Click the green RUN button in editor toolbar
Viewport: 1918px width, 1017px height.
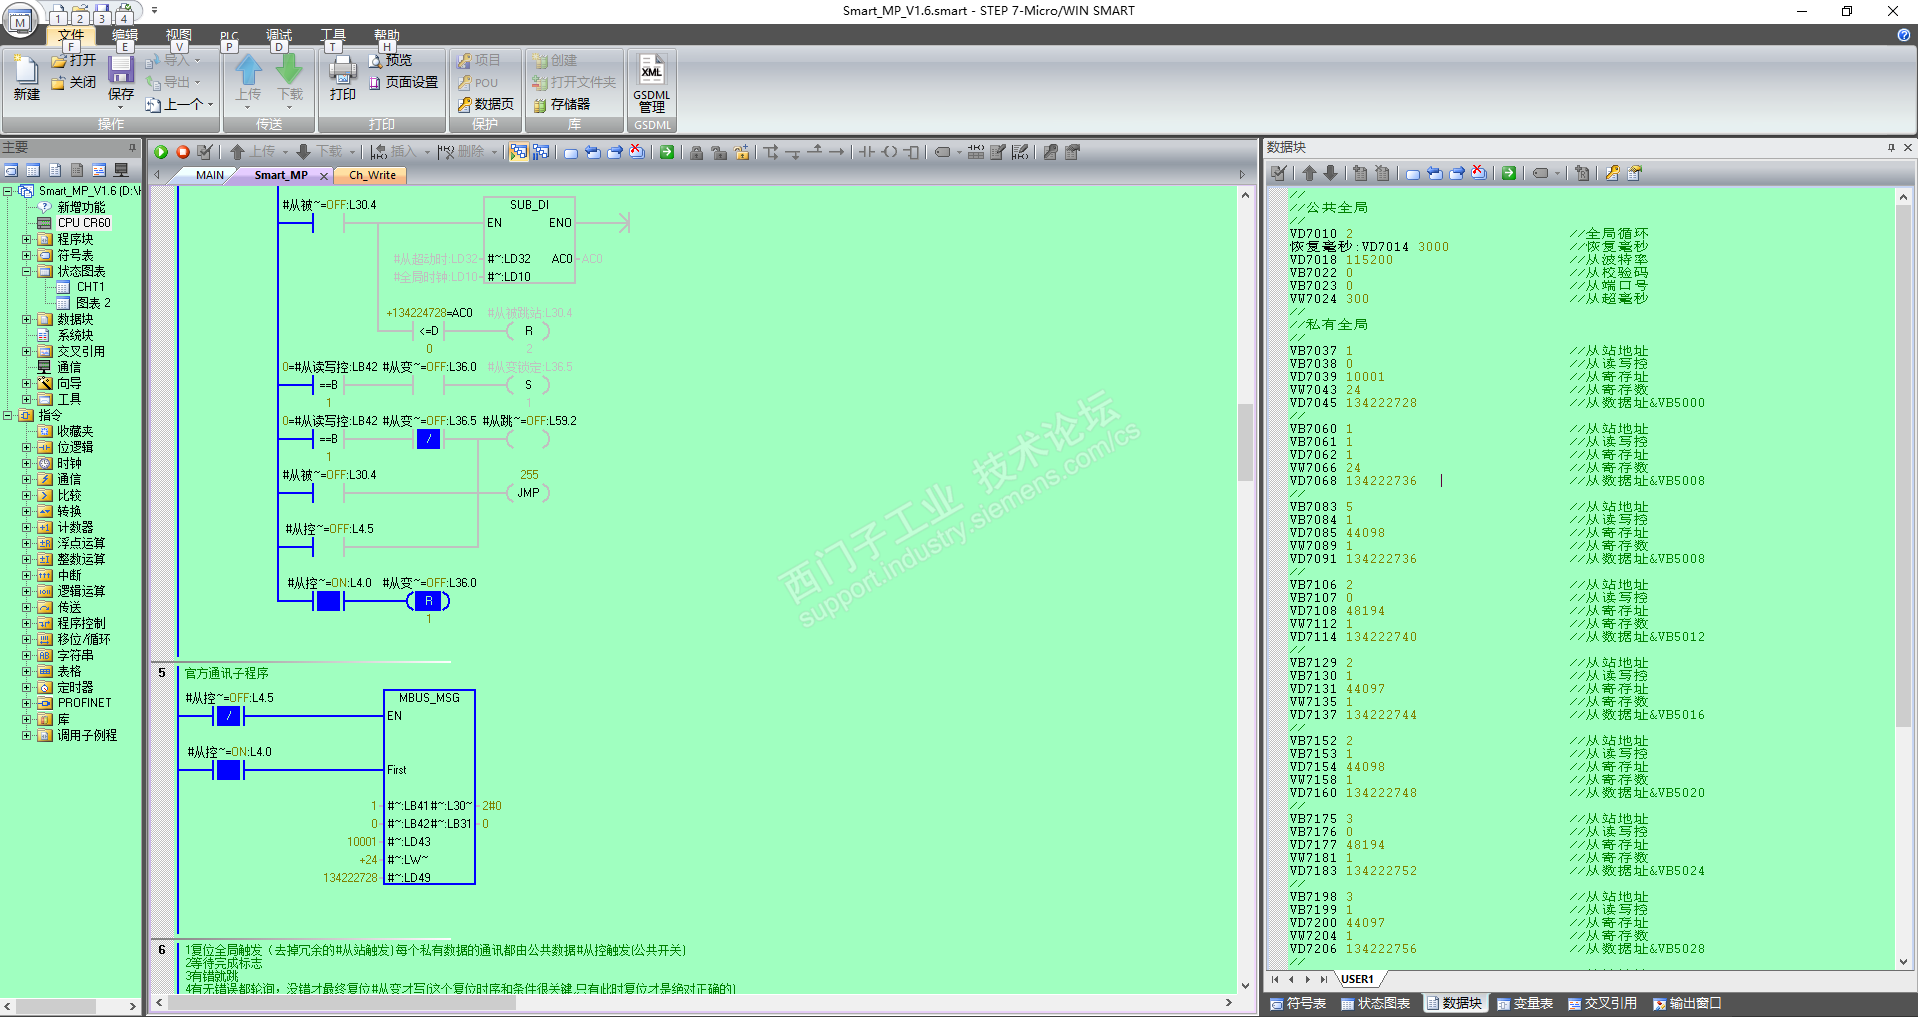pos(161,152)
